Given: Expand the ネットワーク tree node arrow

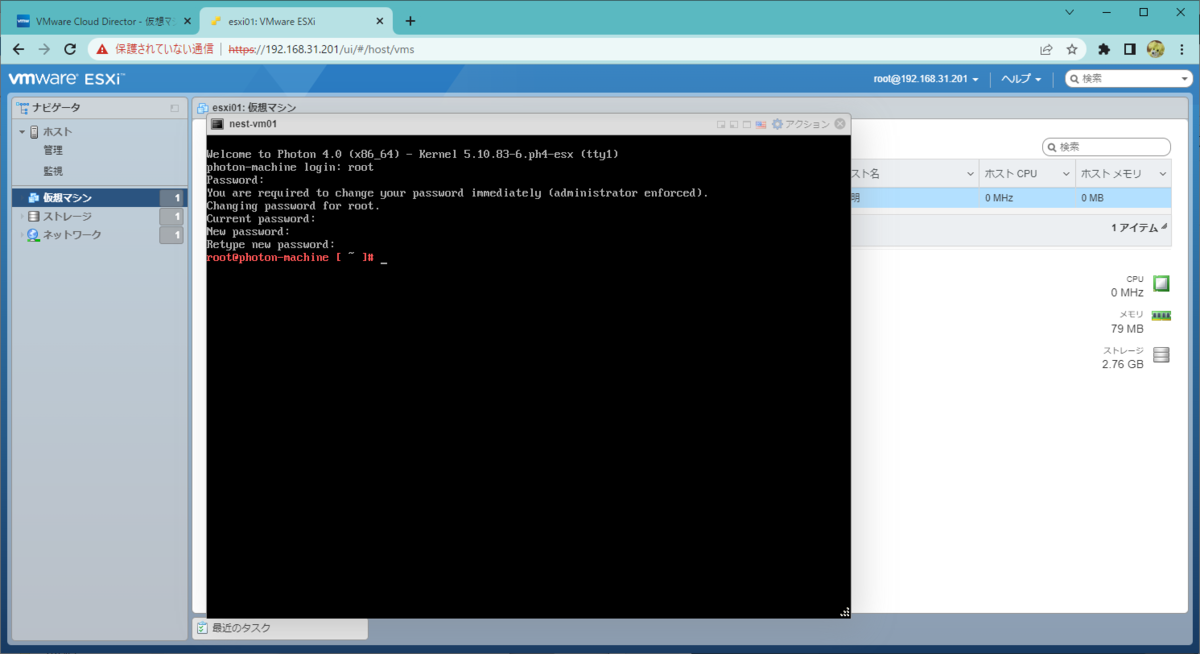Looking at the screenshot, I should 22,235.
